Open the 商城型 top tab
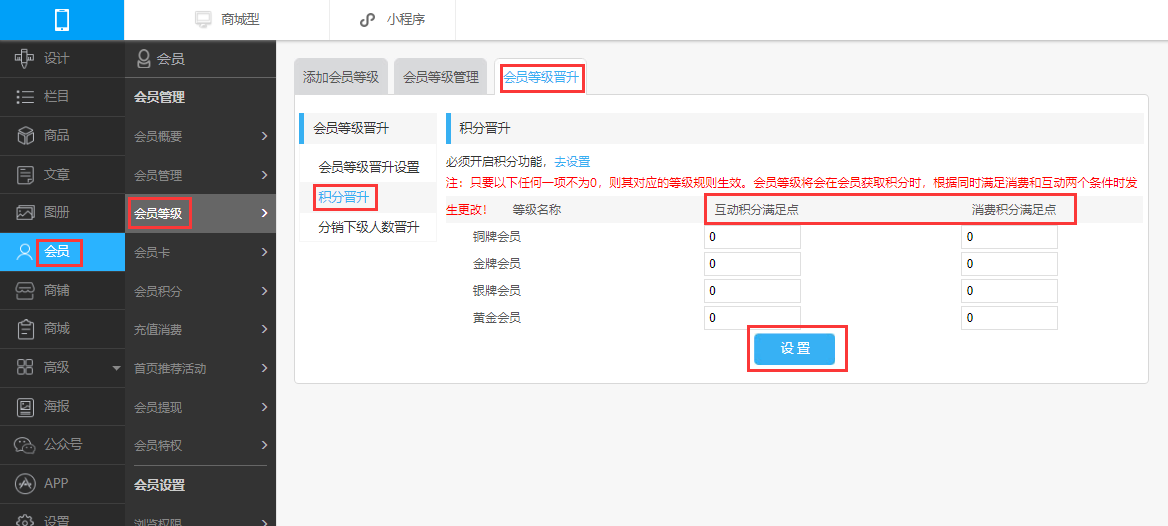This screenshot has width=1168, height=526. [226, 20]
